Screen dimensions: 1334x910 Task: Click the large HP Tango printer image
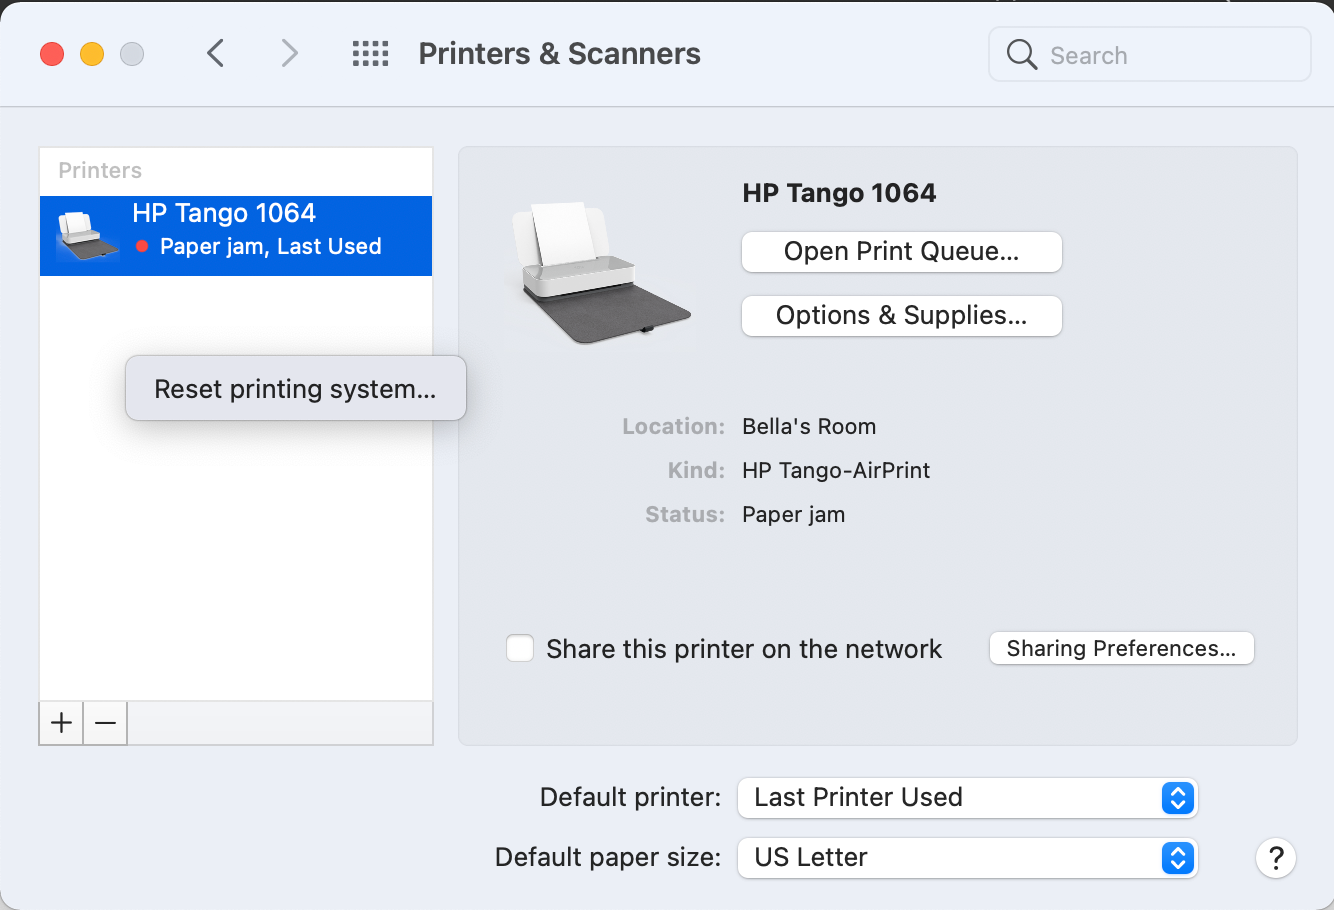coord(600,272)
